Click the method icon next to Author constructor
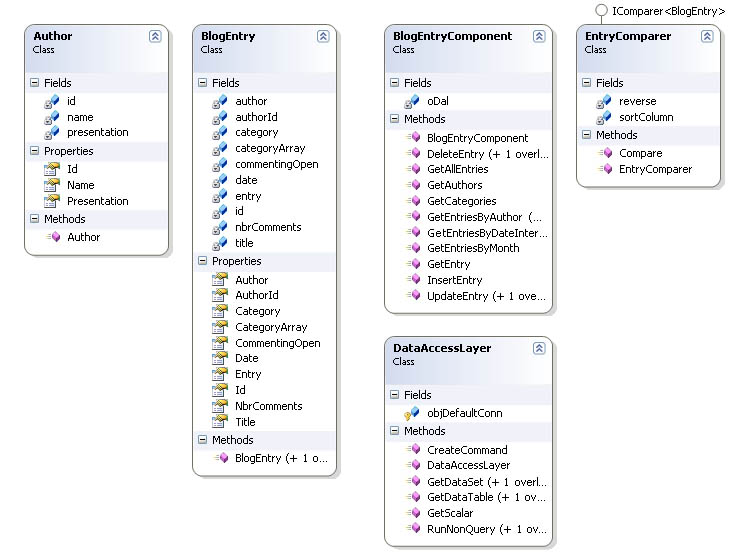 54,237
